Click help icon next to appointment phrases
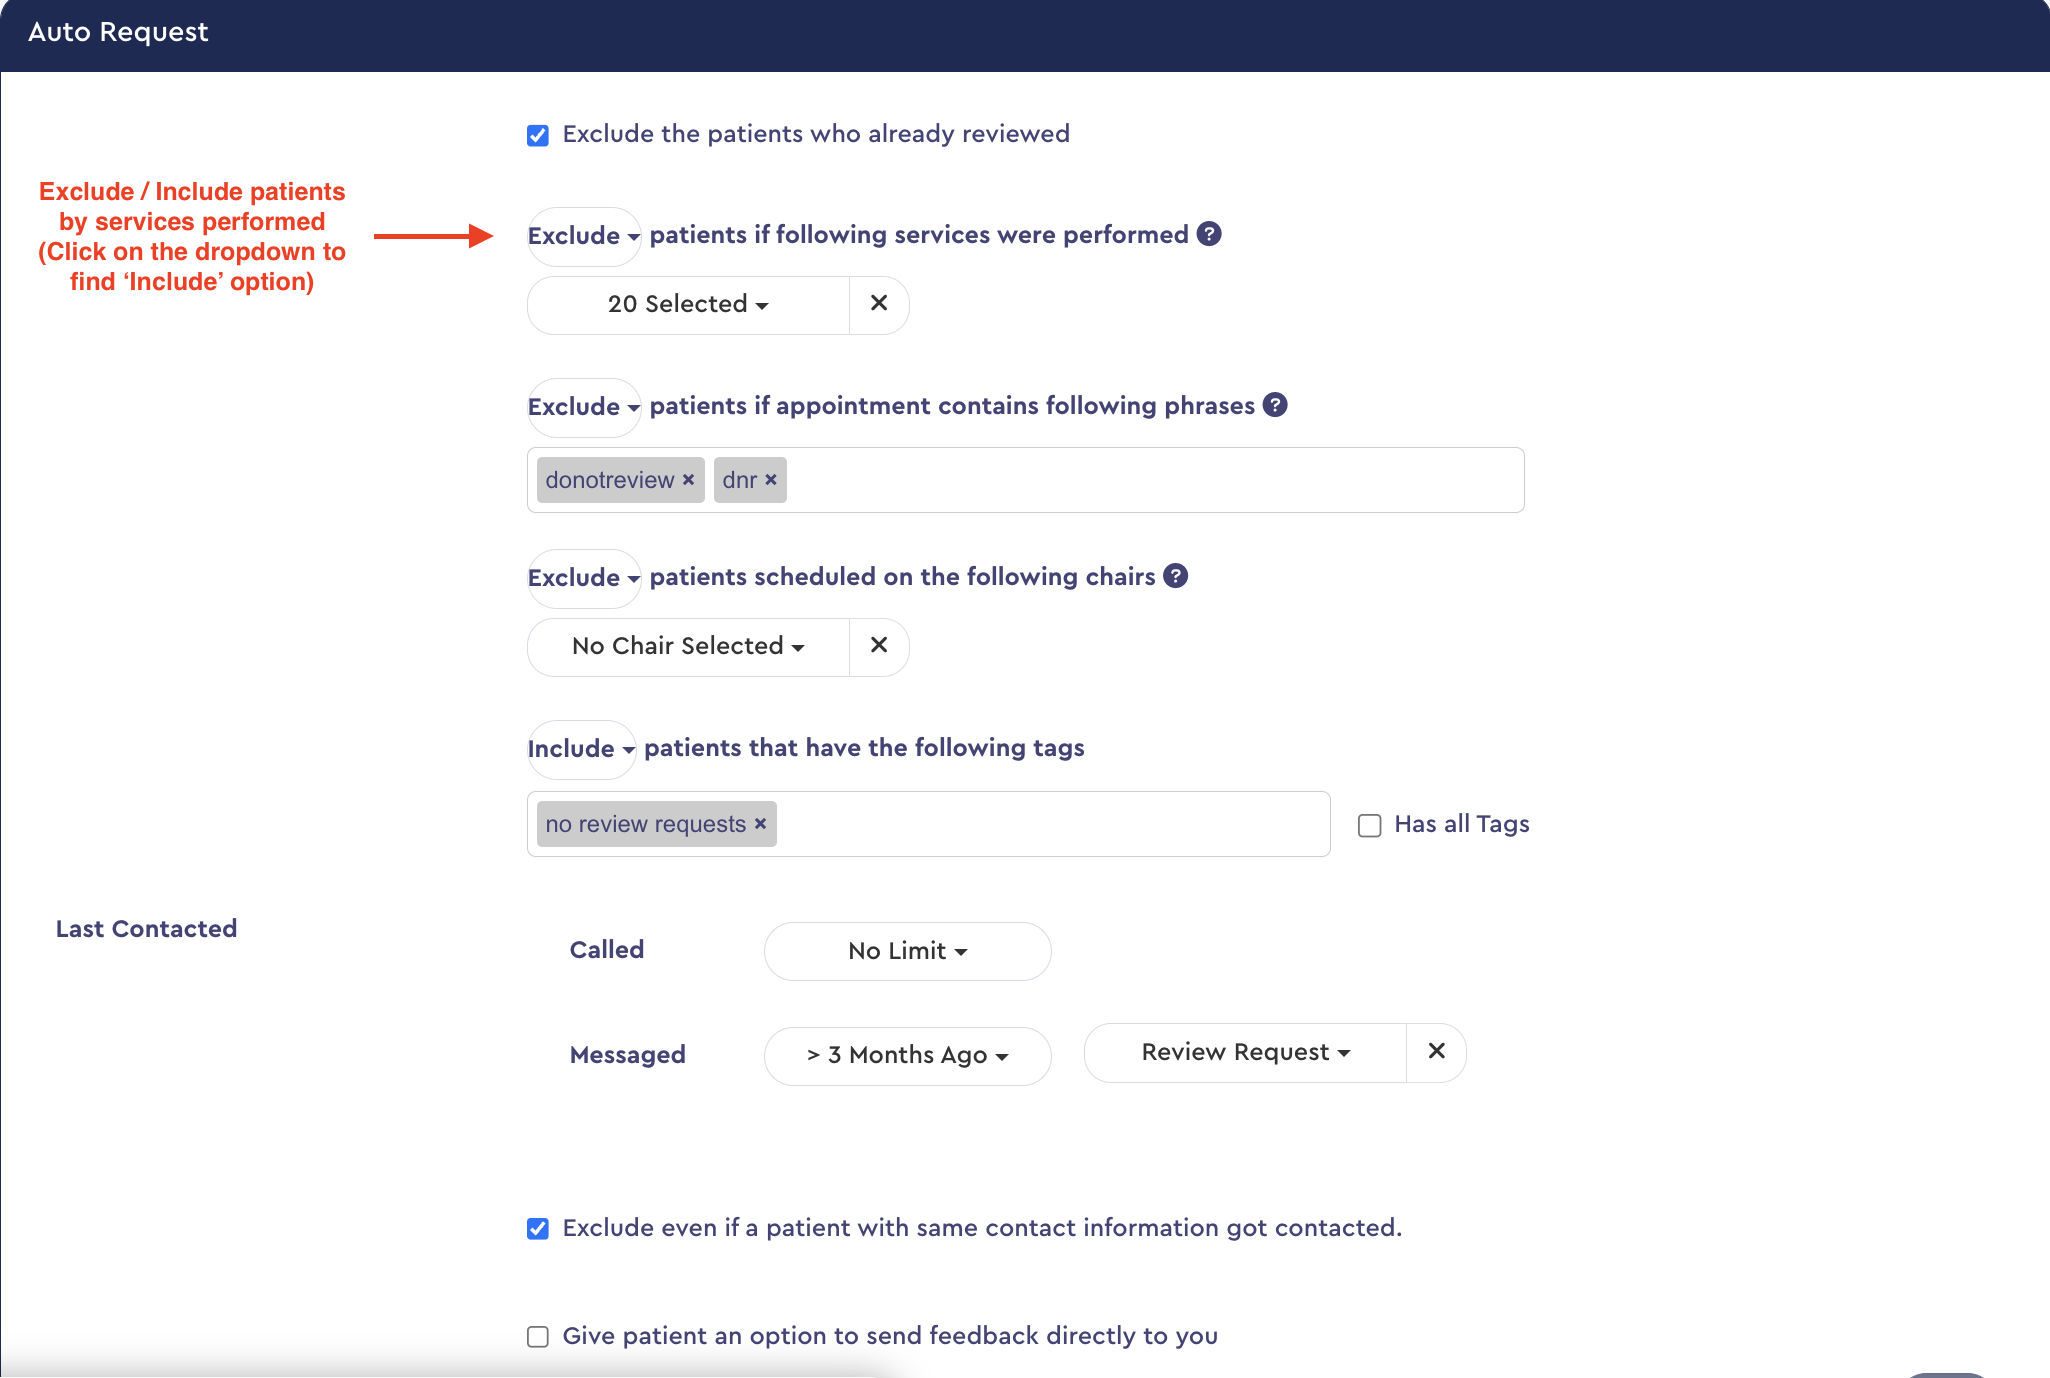The width and height of the screenshot is (2050, 1378). click(1275, 405)
